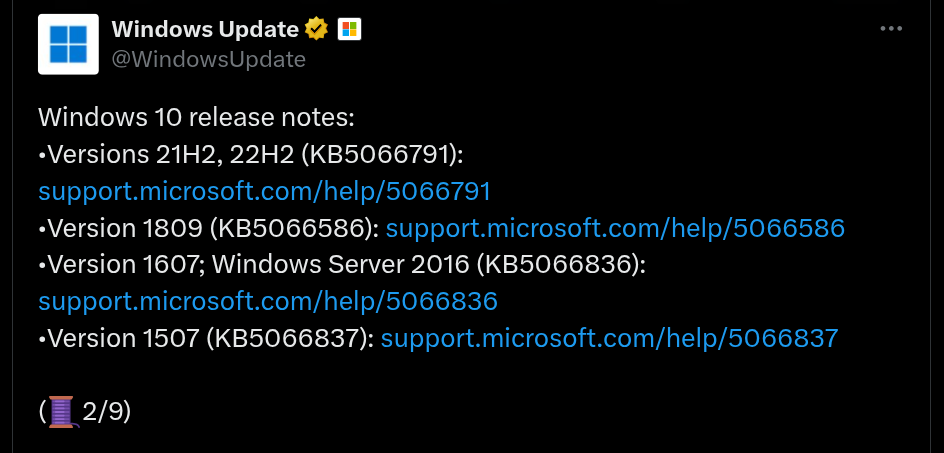Click the "Version 1809" text
Viewport: 944px width, 453px height.
pyautogui.click(x=126, y=228)
